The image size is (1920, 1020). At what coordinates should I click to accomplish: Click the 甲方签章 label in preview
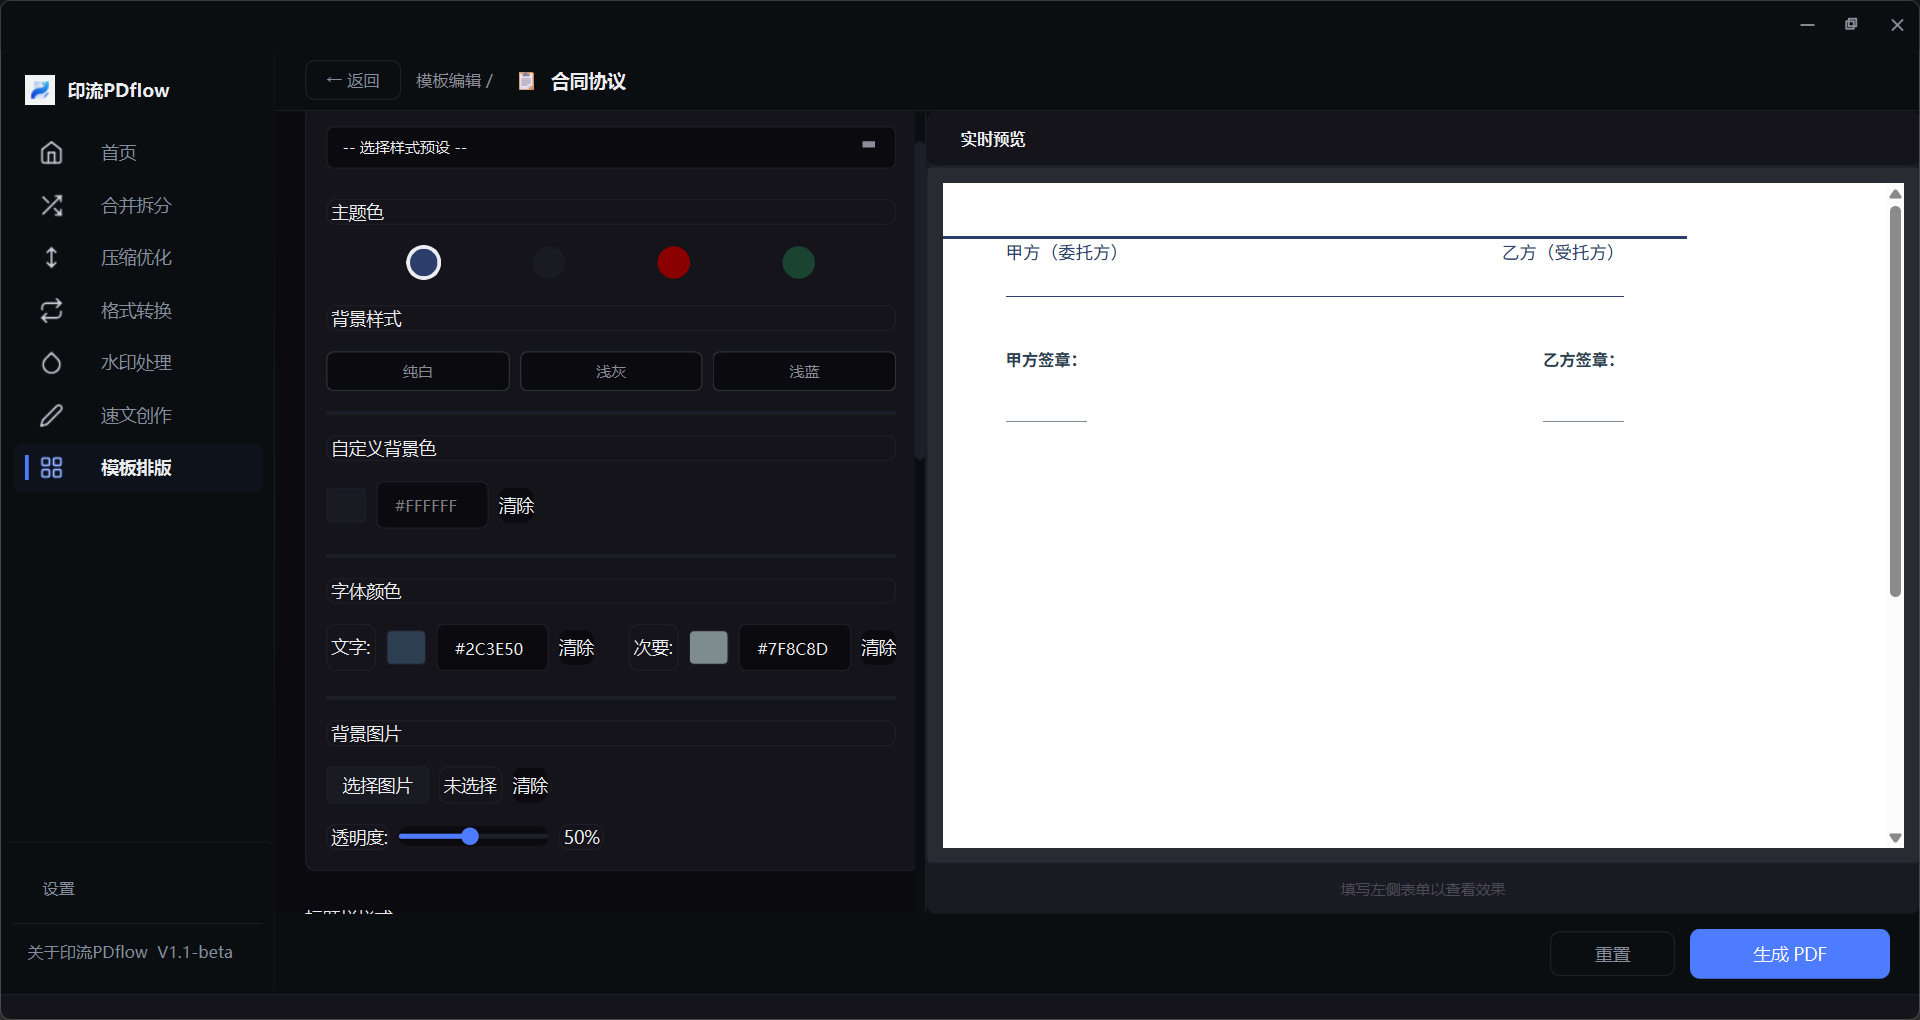(1042, 360)
